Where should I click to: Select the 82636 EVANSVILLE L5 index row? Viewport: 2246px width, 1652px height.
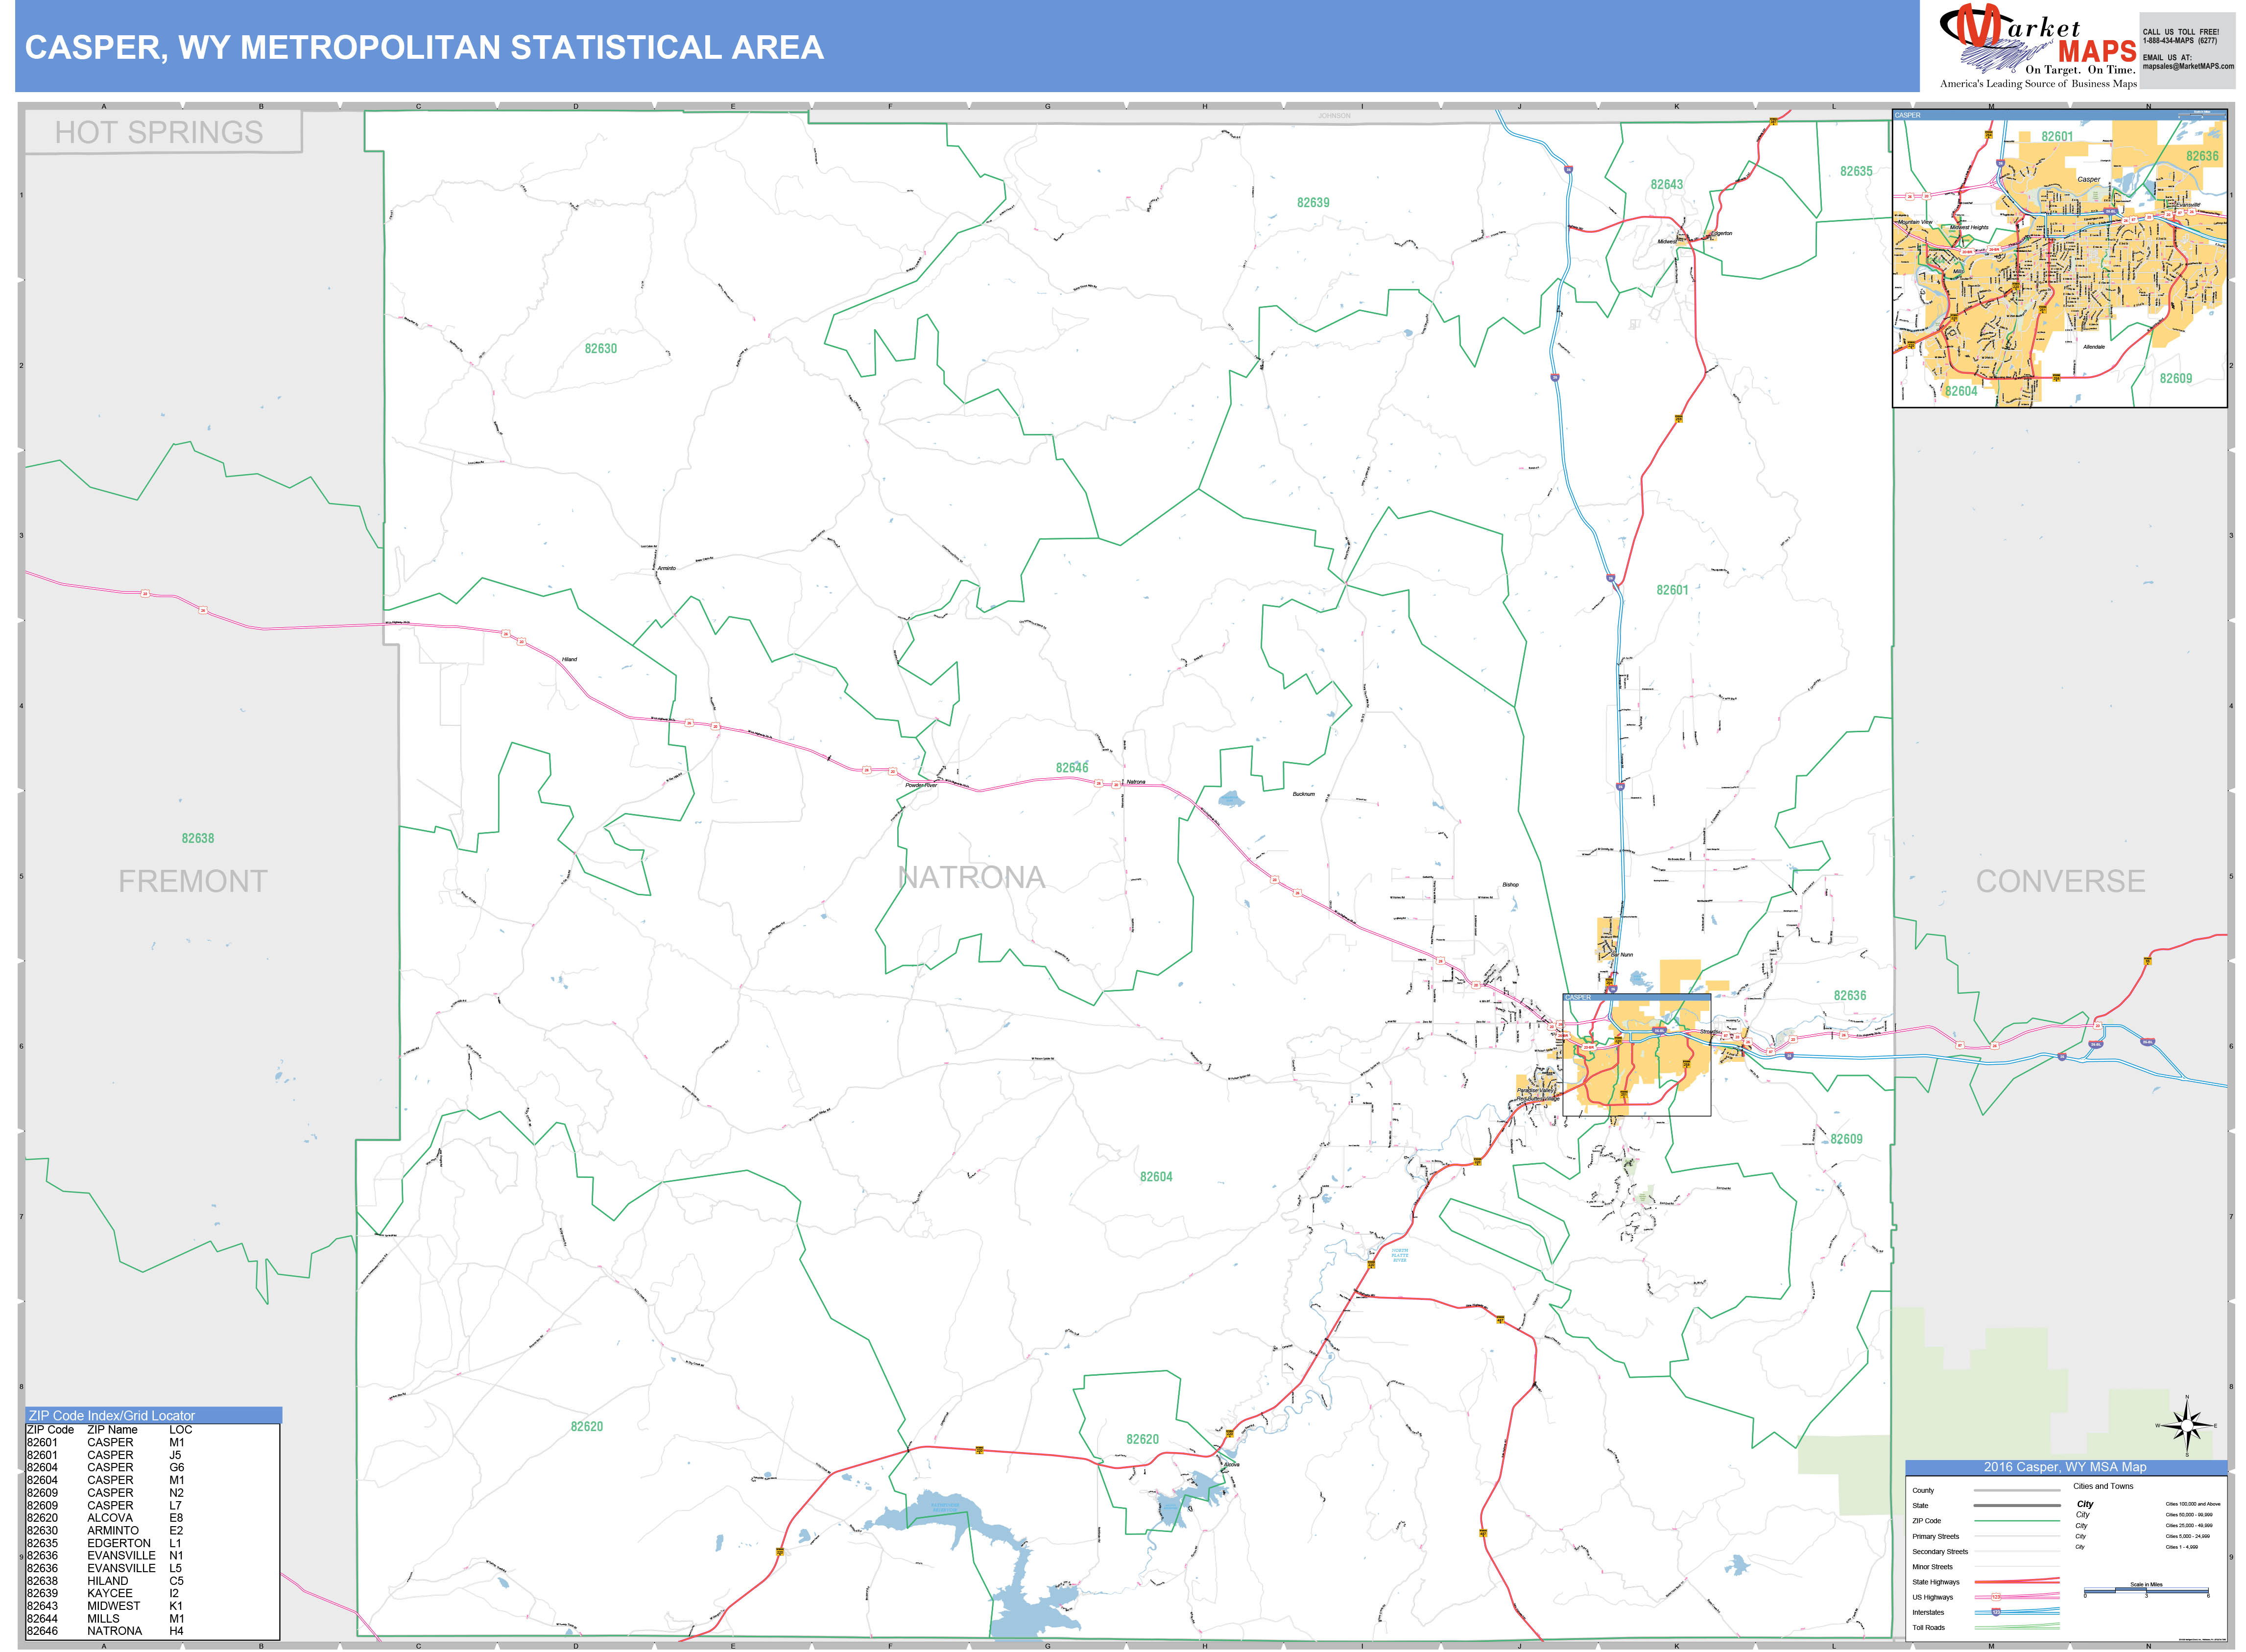105,1568
